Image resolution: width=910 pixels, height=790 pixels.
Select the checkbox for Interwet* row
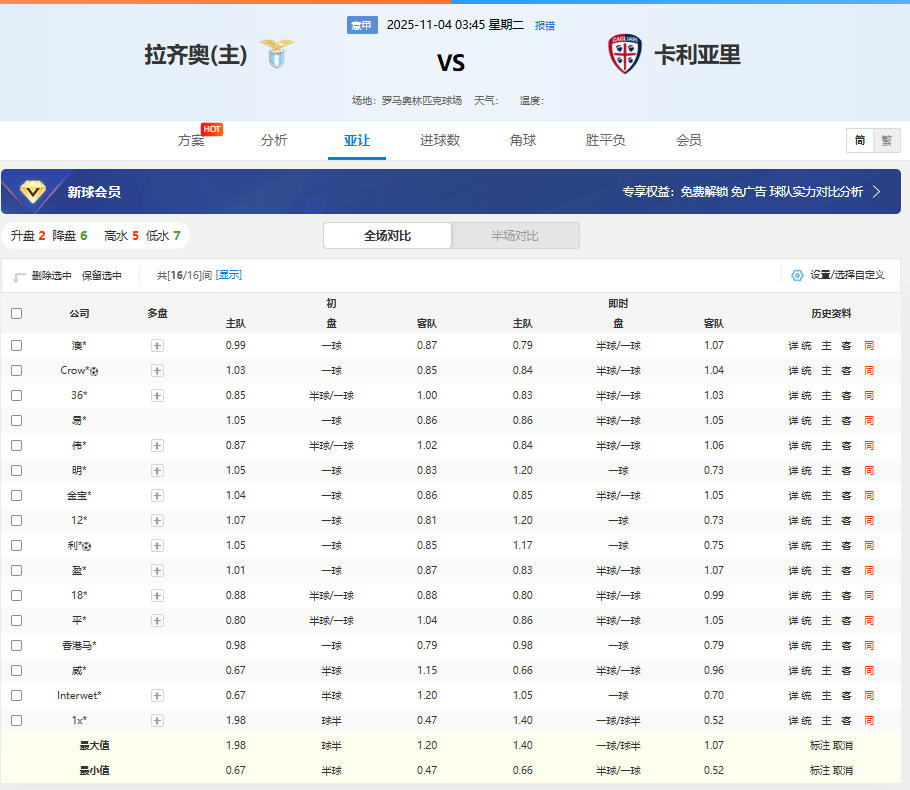coord(16,695)
